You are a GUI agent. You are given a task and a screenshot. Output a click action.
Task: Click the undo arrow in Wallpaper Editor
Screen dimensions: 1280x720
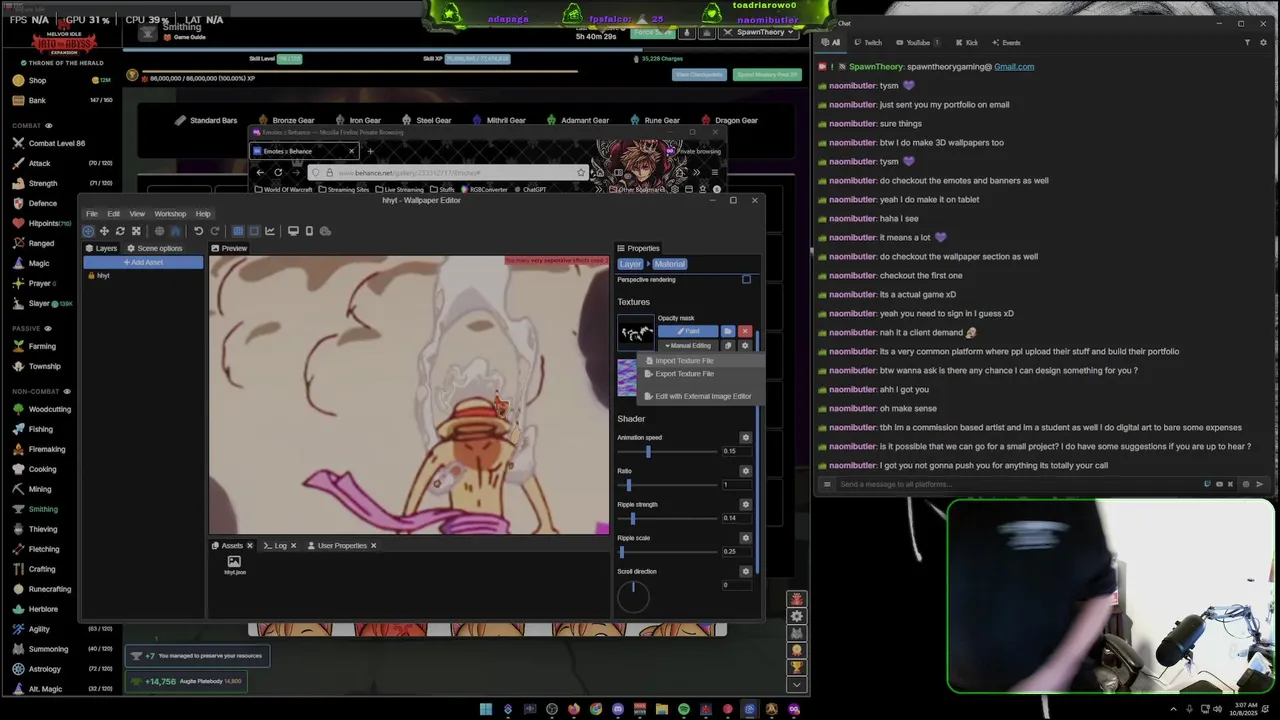(198, 231)
